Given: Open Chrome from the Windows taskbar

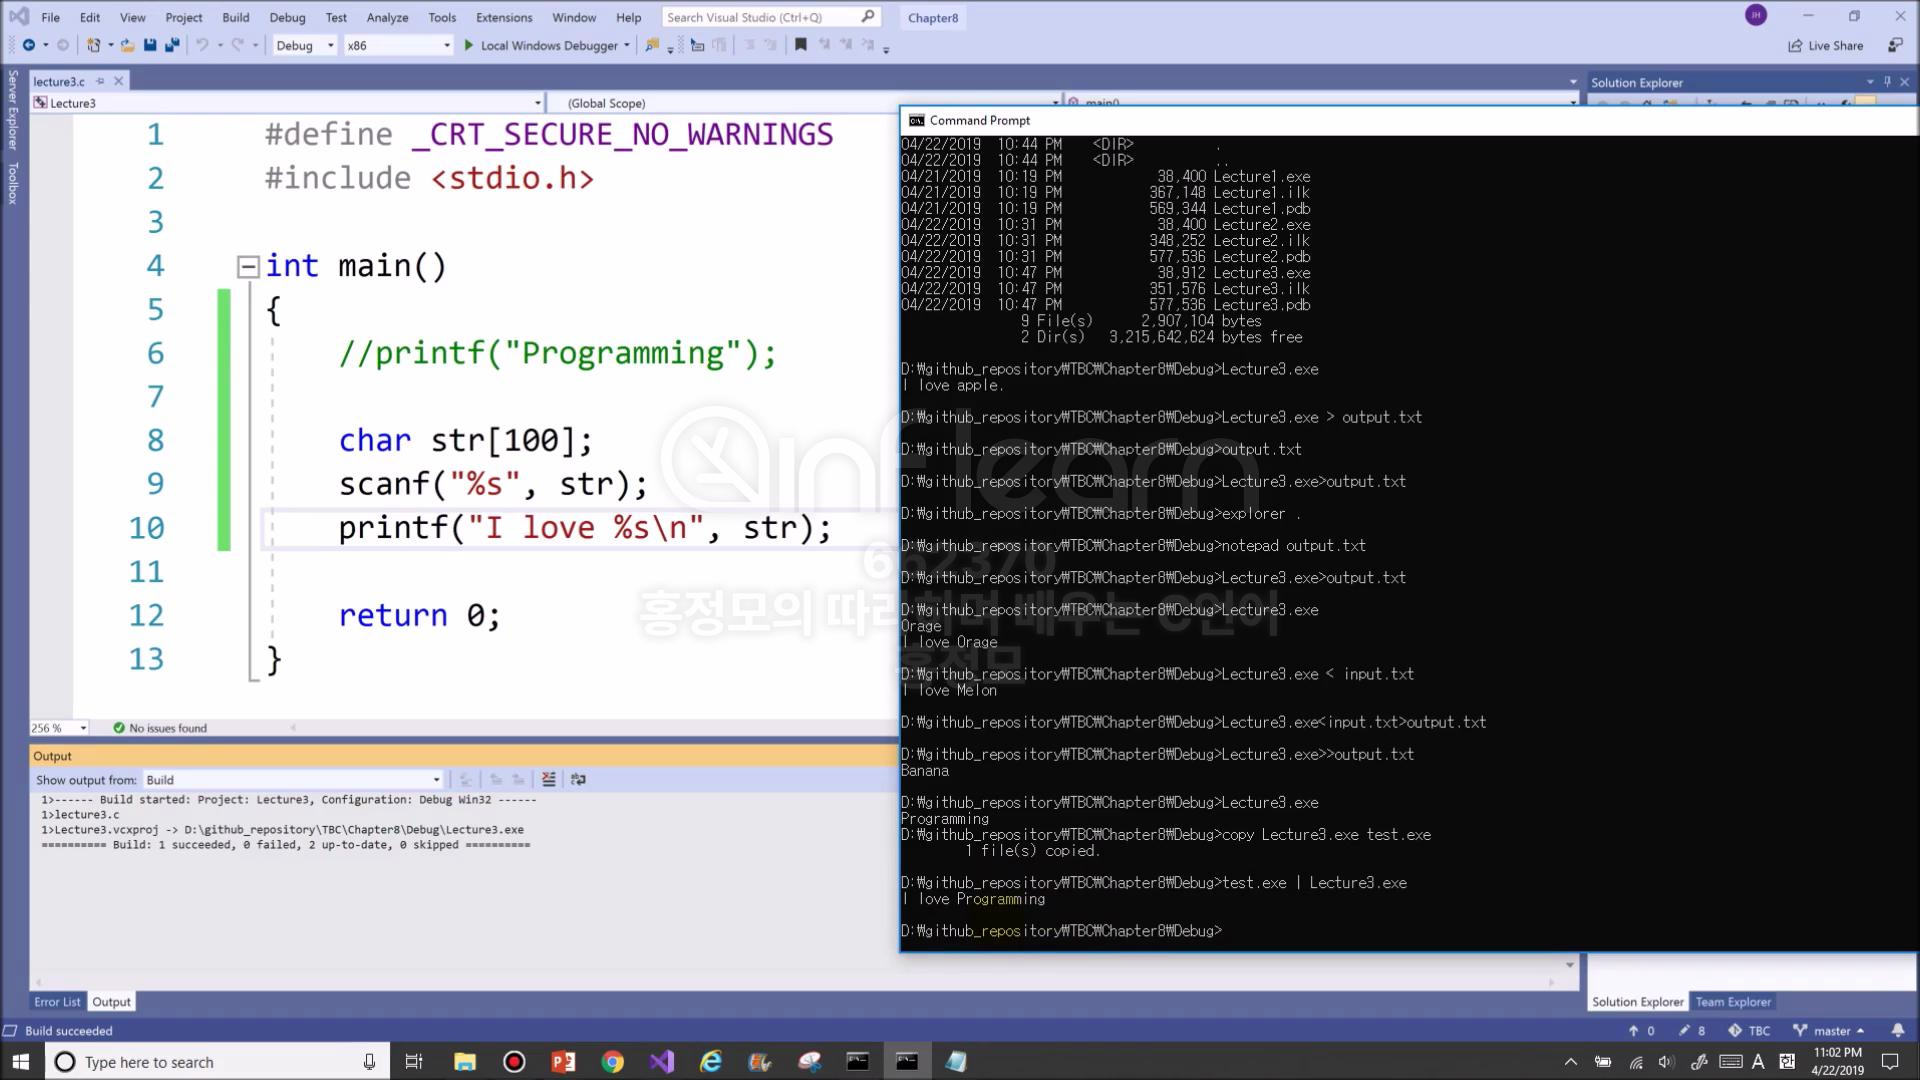Looking at the screenshot, I should pyautogui.click(x=613, y=1061).
